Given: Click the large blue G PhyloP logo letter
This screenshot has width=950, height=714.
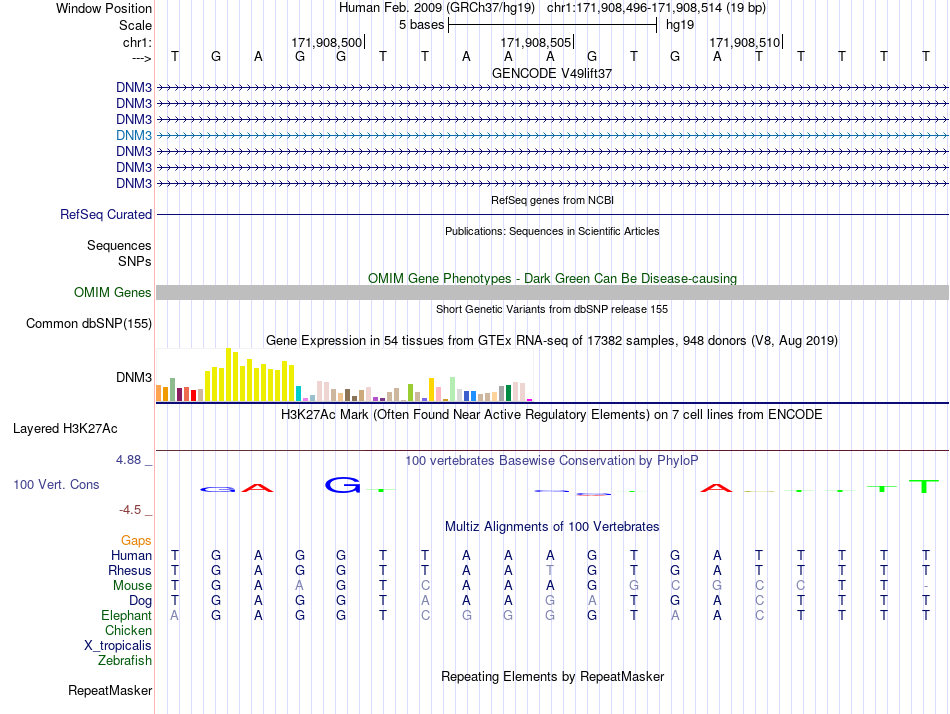Looking at the screenshot, I should 342,485.
